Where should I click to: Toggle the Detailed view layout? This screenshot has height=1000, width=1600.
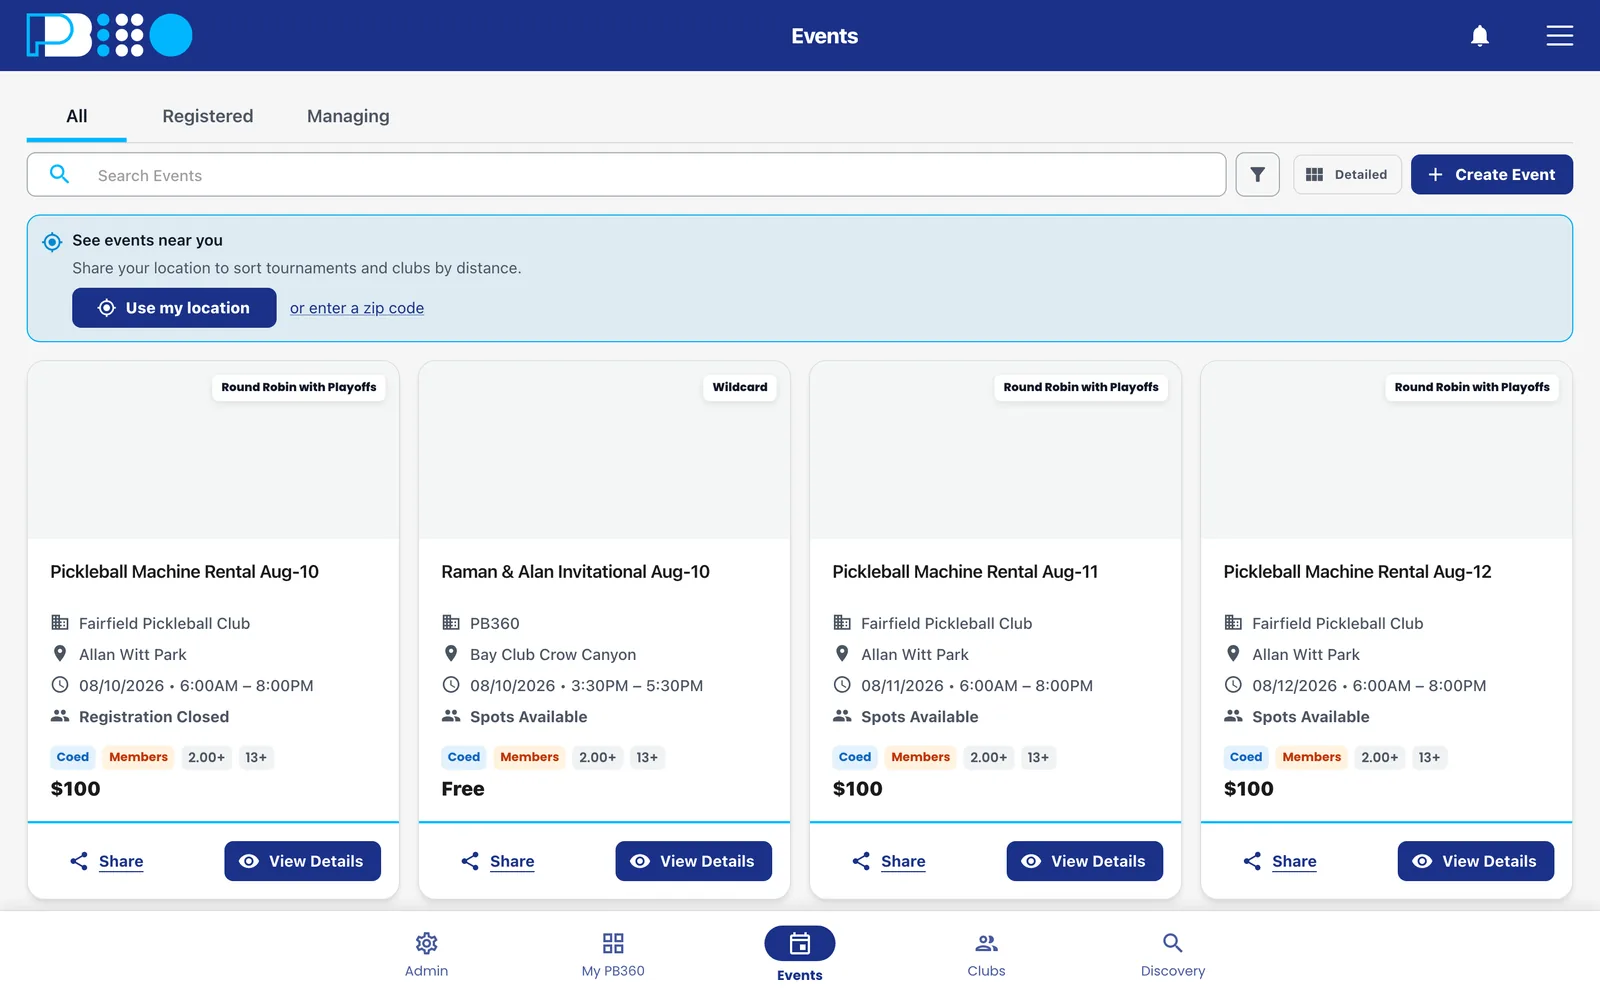click(x=1347, y=174)
